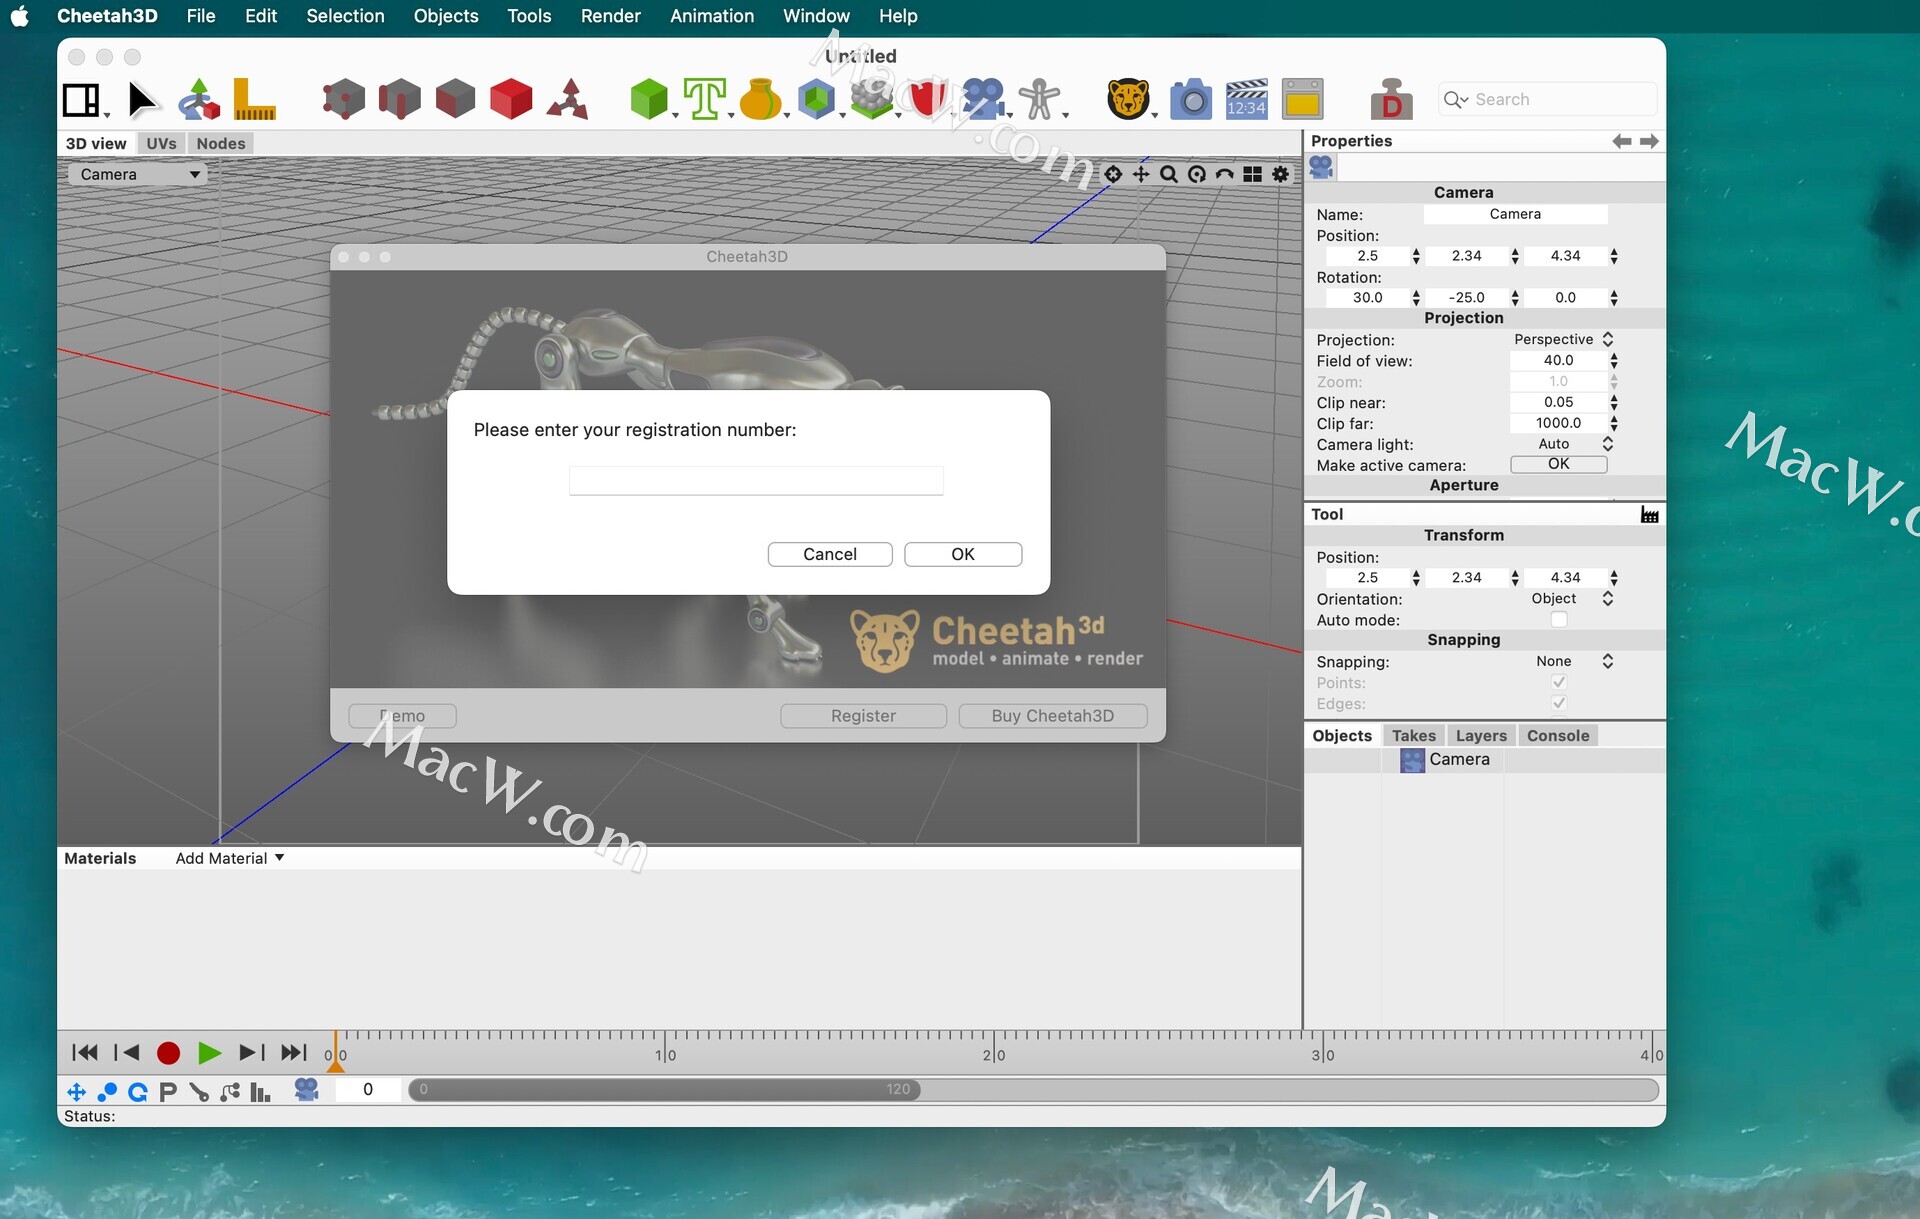Screen dimensions: 1920x1219
Task: Toggle the Edges snapping checkbox
Action: pyautogui.click(x=1558, y=703)
